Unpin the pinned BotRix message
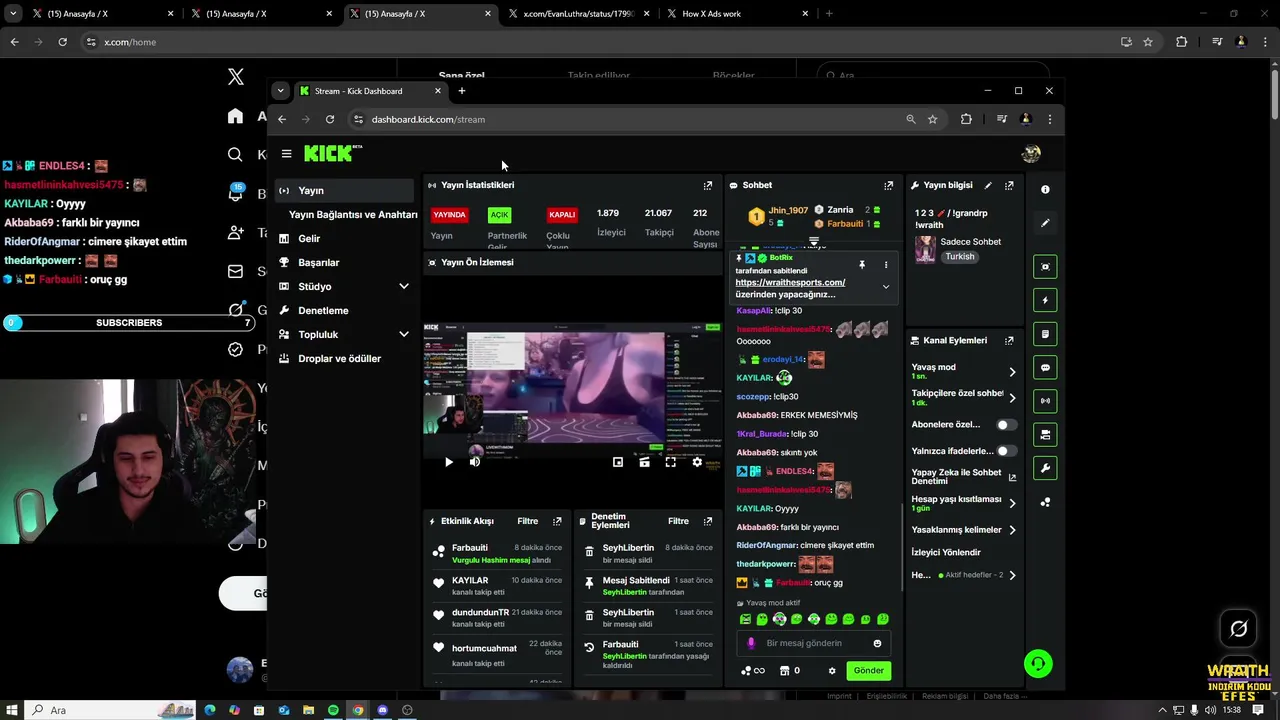This screenshot has width=1280, height=720. 861,265
